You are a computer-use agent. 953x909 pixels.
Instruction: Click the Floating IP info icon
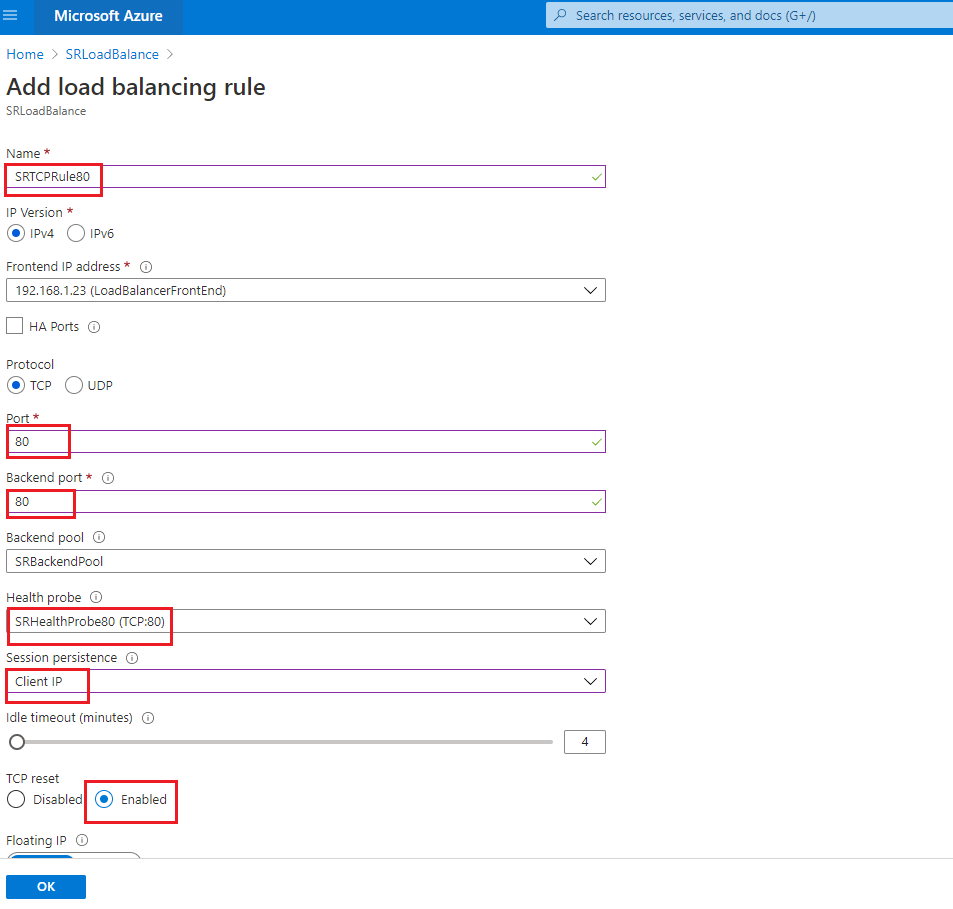click(x=81, y=840)
